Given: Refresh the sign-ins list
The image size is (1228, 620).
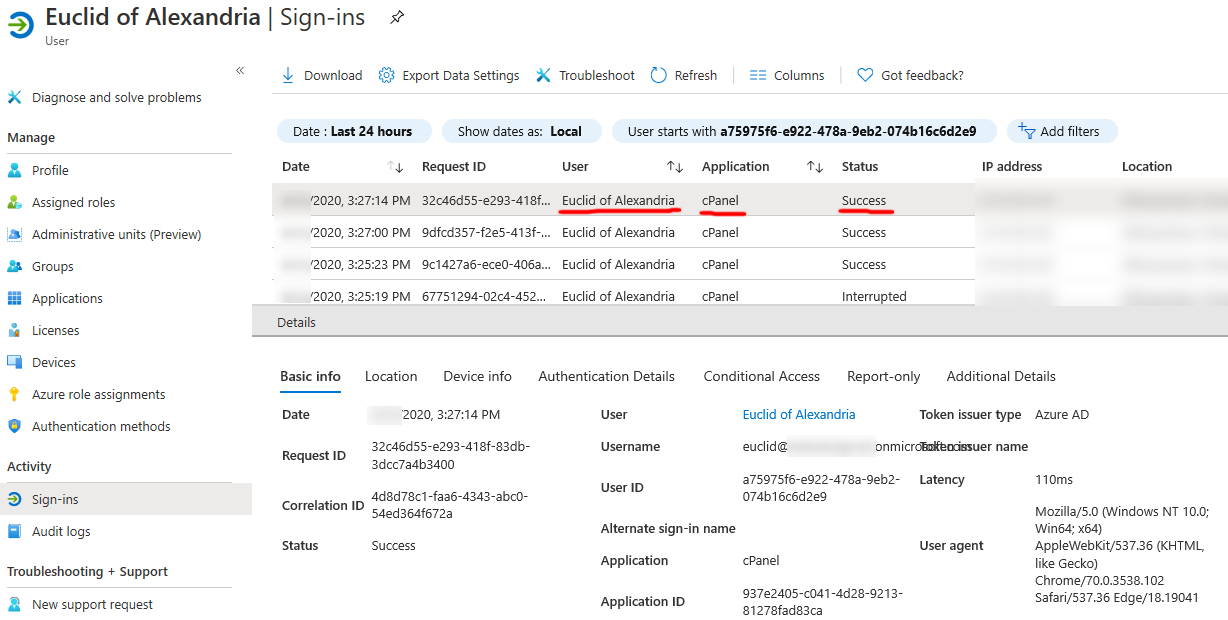Looking at the screenshot, I should (x=658, y=74).
